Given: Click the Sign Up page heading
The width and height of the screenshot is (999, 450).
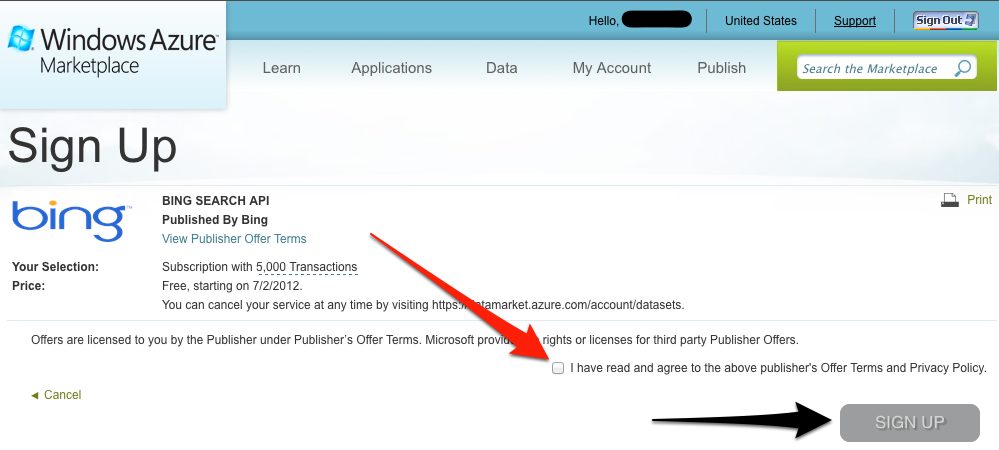Looking at the screenshot, I should point(92,146).
